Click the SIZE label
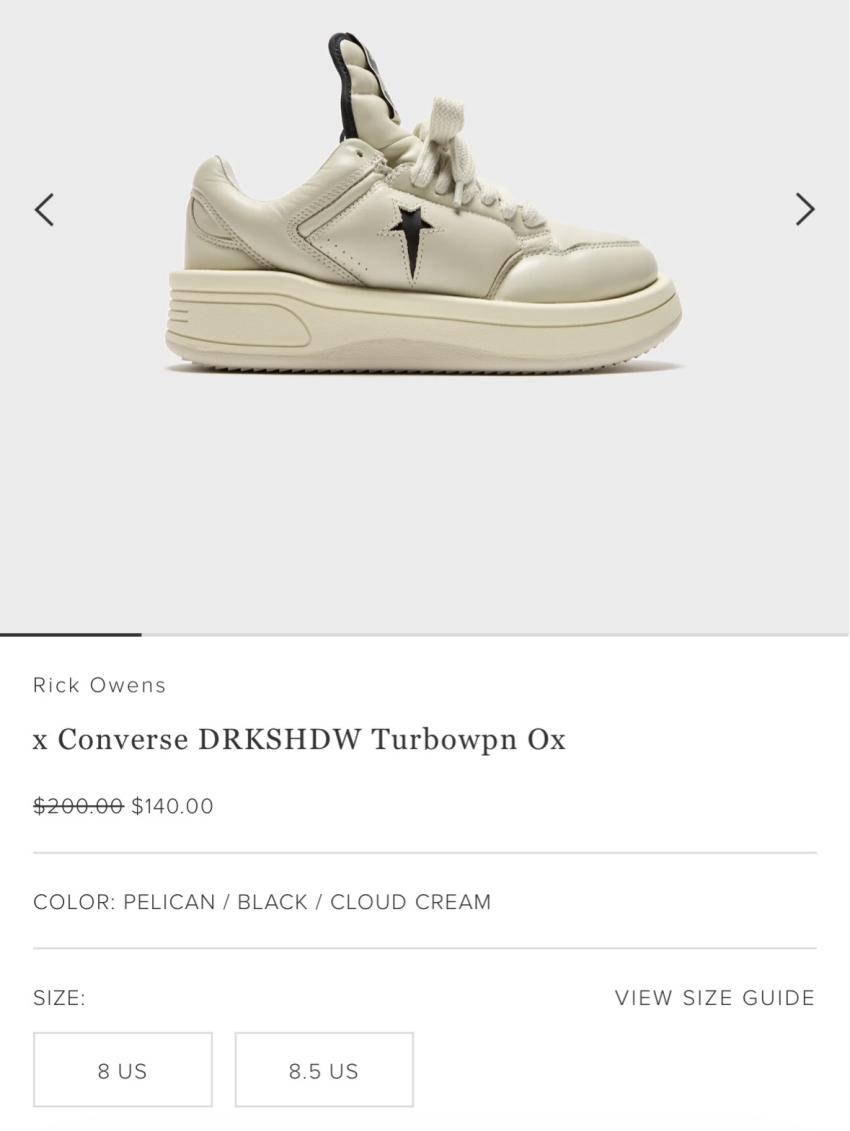The image size is (850, 1131). [59, 998]
